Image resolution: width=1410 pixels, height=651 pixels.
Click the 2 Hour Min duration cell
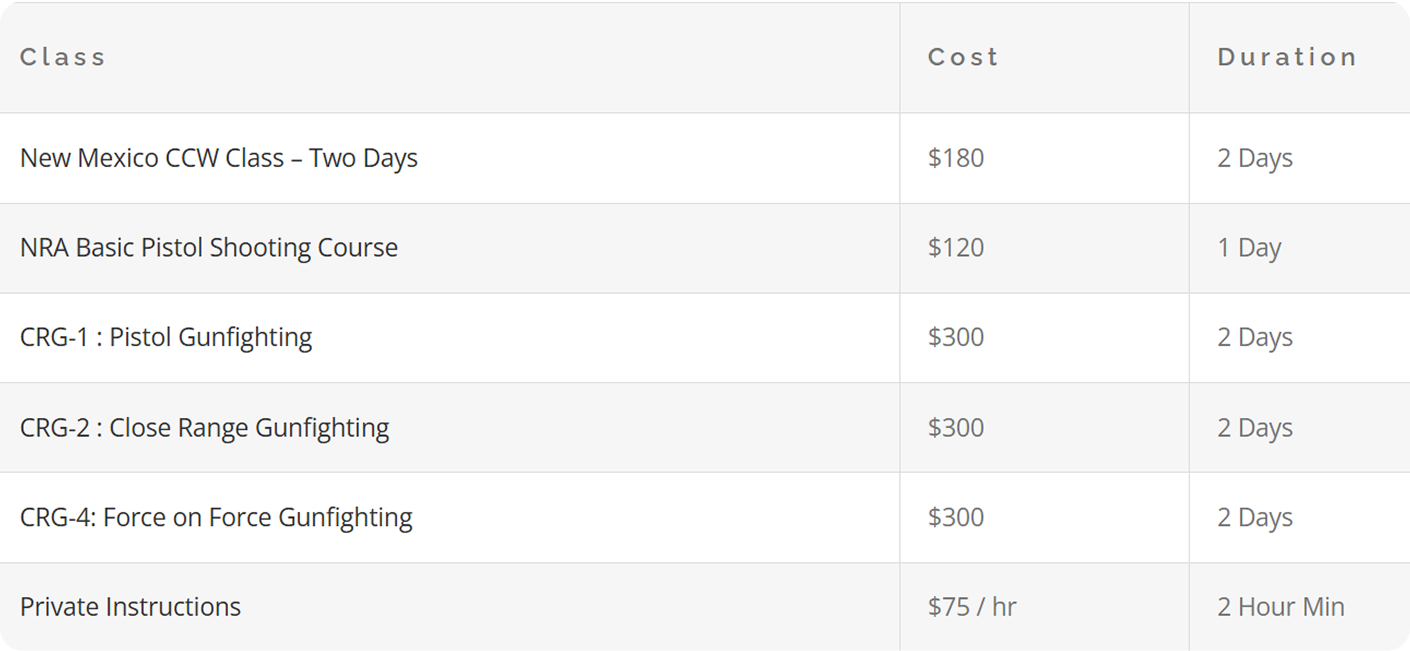click(x=1280, y=607)
